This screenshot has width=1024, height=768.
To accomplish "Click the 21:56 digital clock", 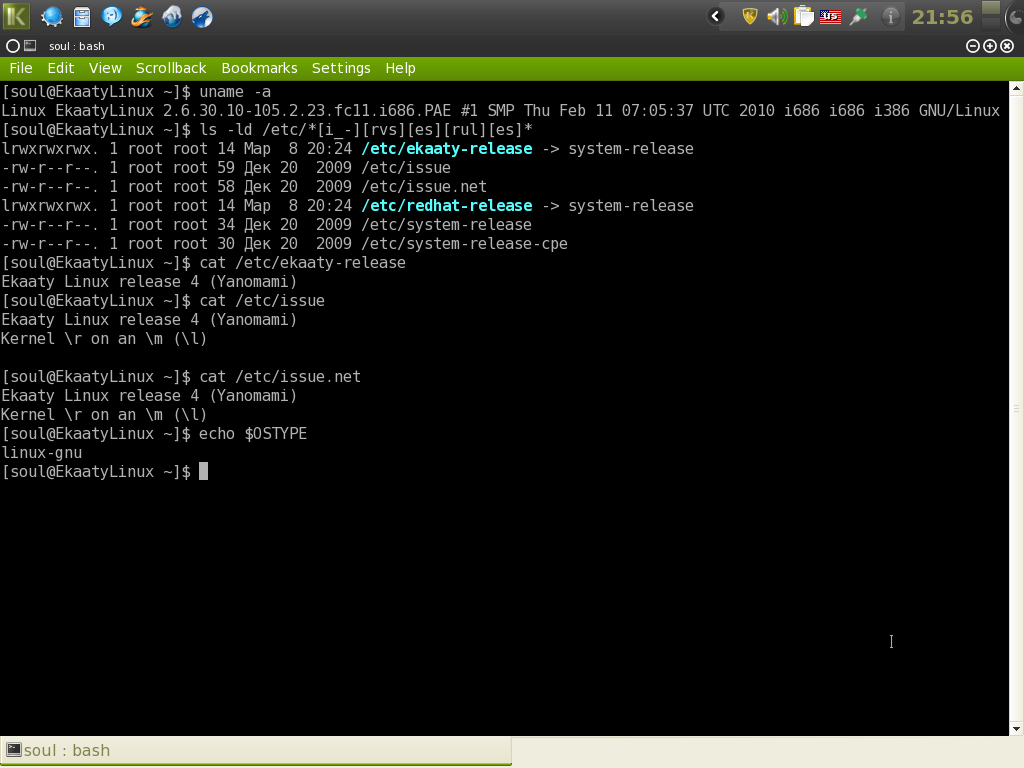I will coord(942,17).
